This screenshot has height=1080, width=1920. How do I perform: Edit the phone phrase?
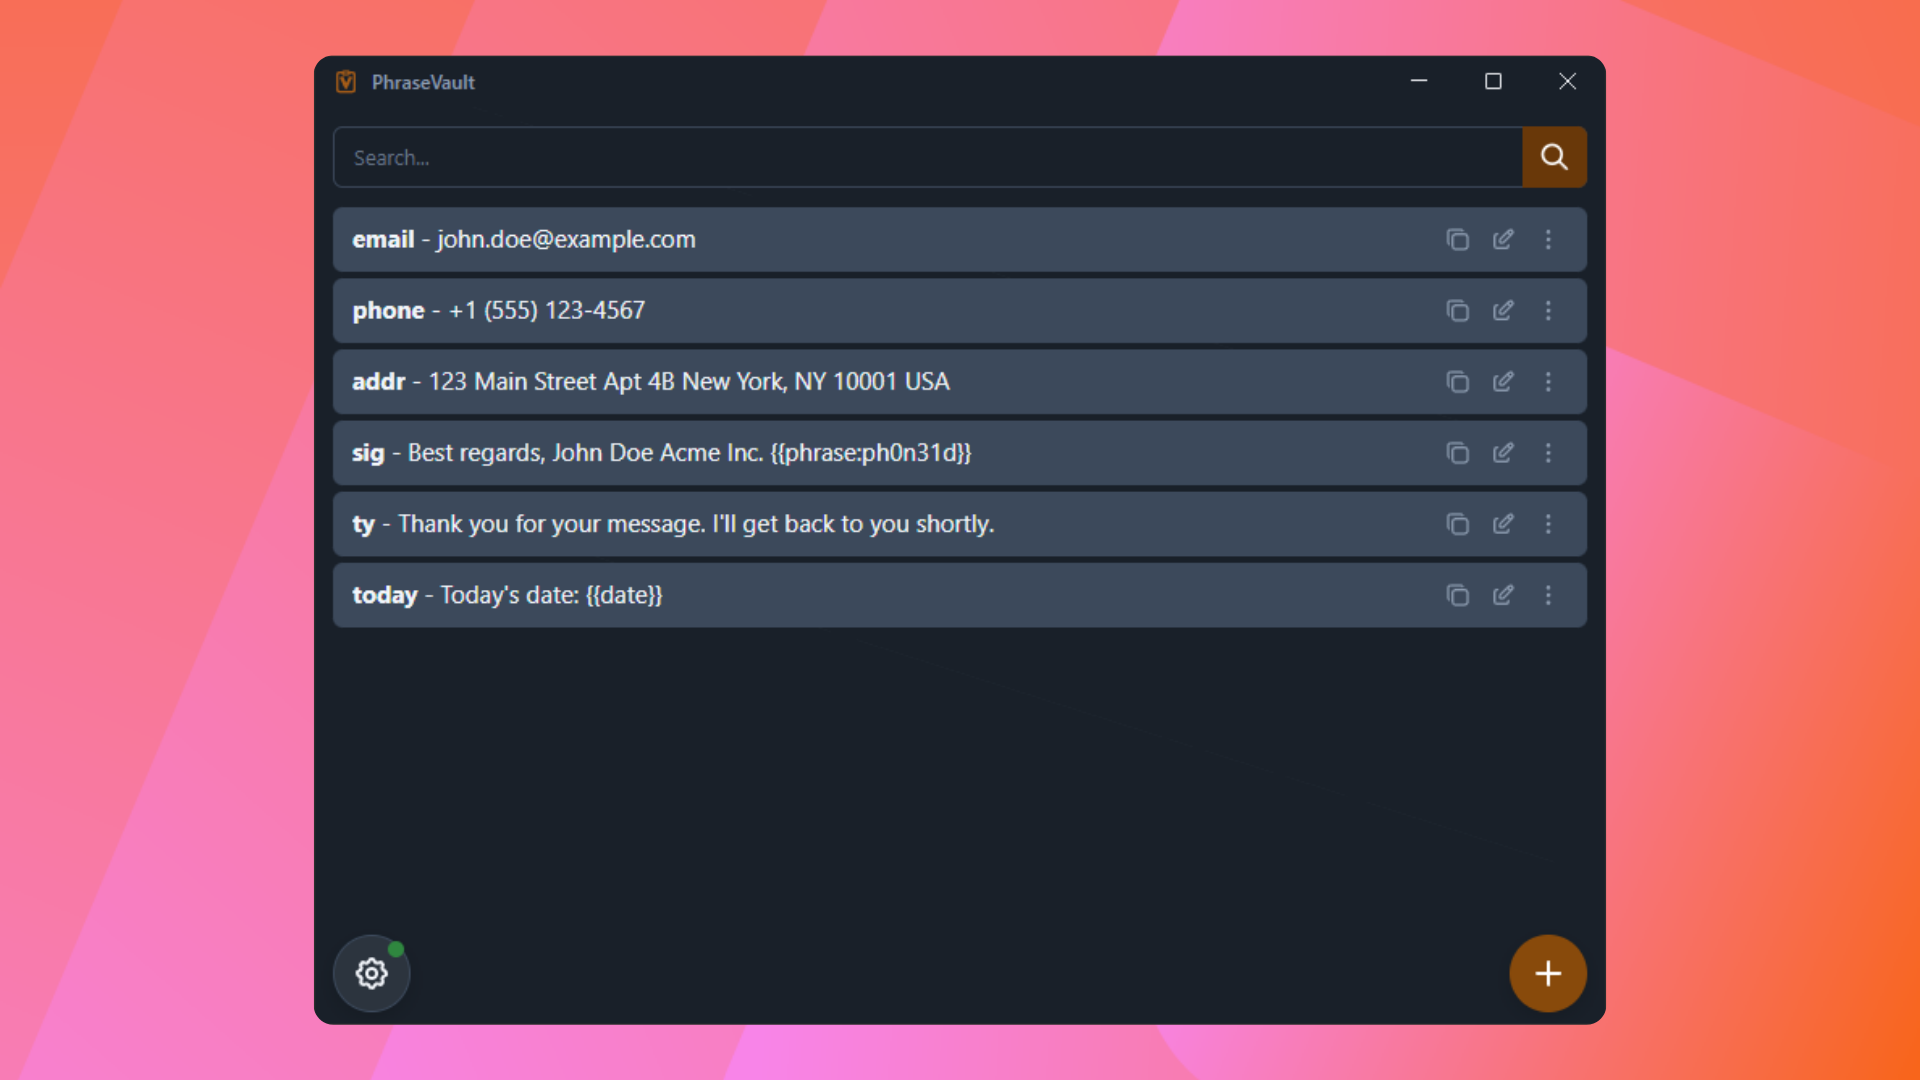pyautogui.click(x=1503, y=310)
